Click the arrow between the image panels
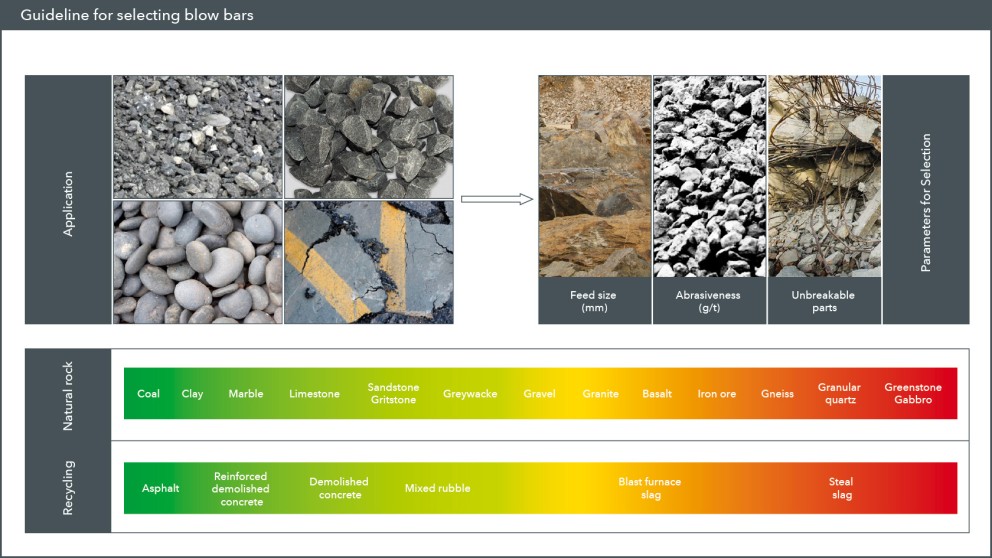Viewport: 992px width, 558px height. (496, 199)
